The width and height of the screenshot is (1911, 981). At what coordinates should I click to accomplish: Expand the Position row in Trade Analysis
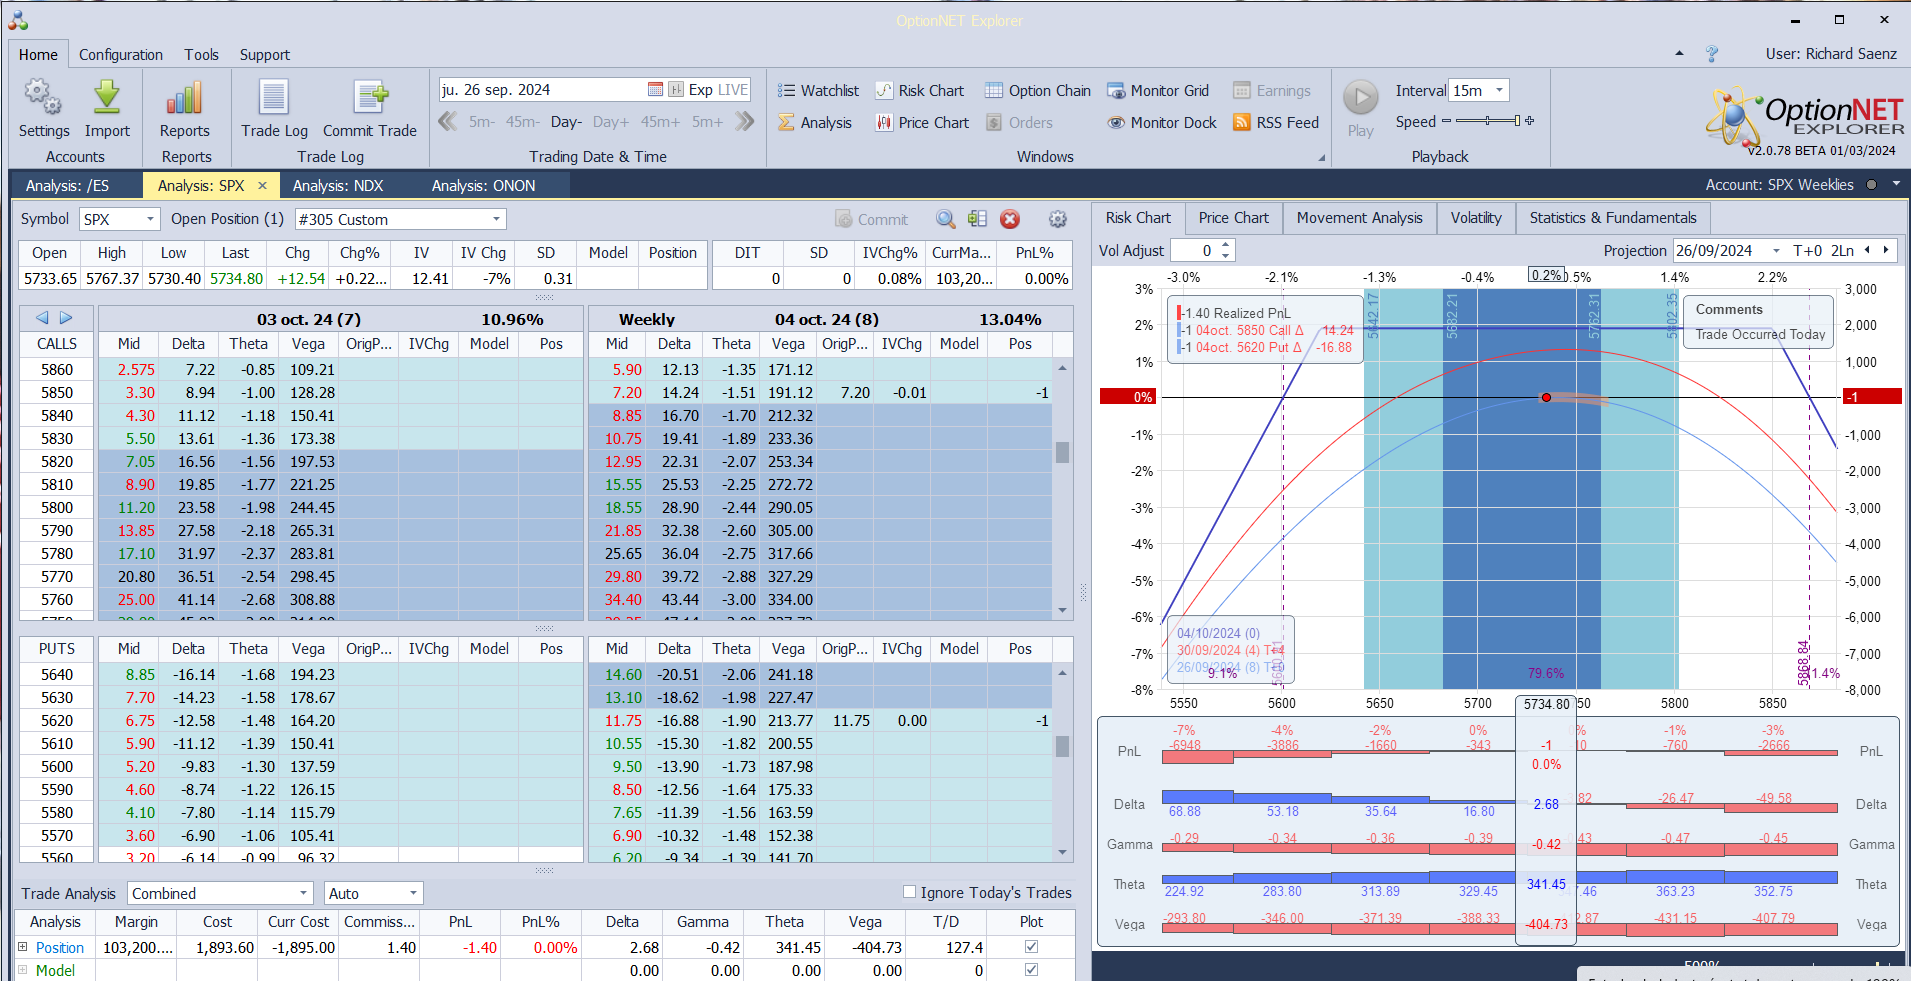[22, 946]
